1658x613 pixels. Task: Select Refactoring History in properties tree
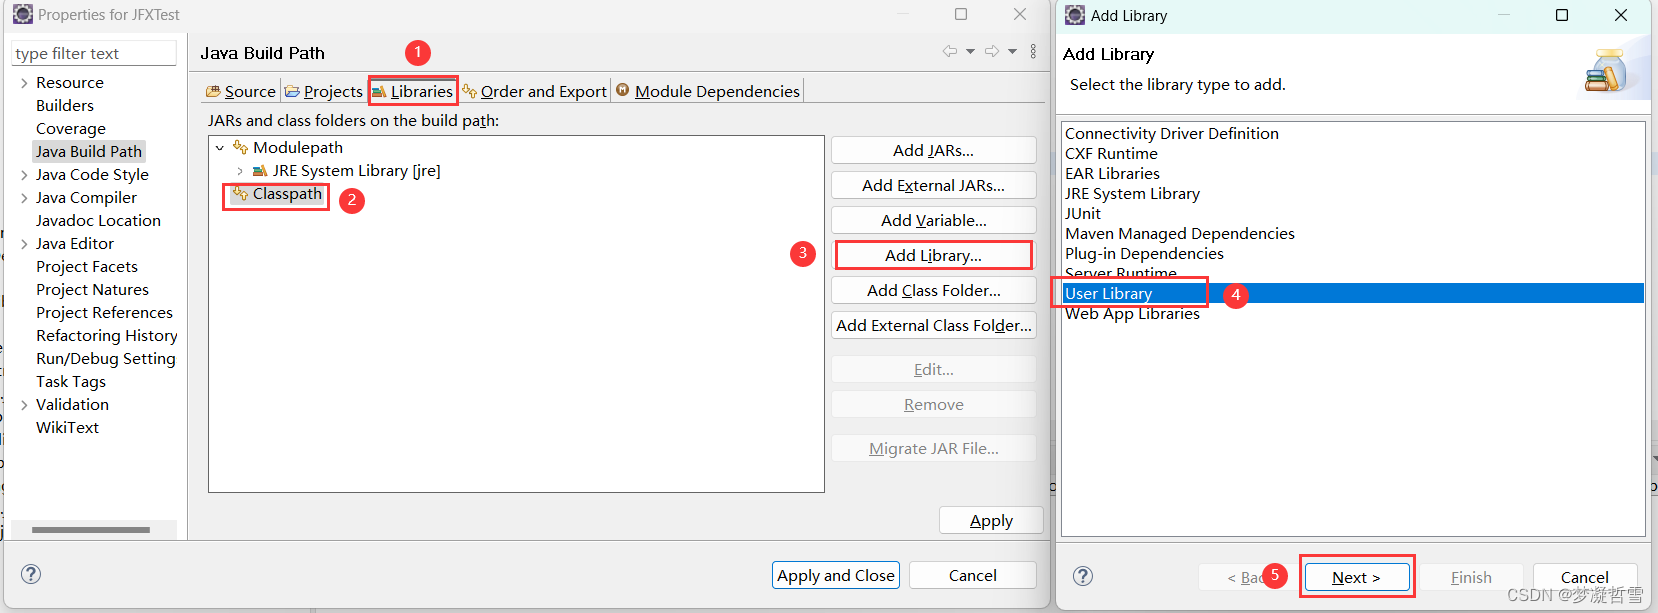[107, 335]
